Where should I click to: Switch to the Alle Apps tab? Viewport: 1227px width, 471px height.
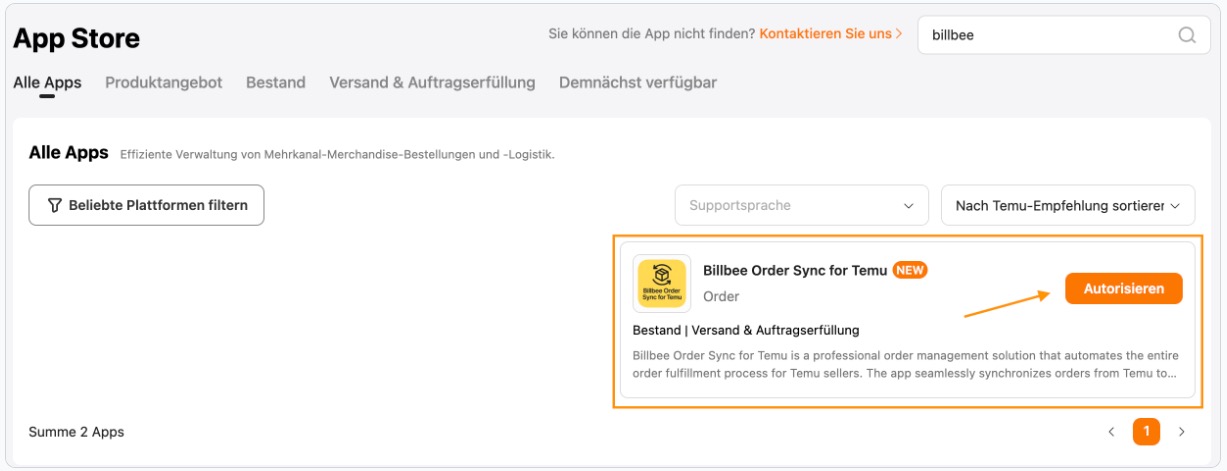tap(47, 83)
